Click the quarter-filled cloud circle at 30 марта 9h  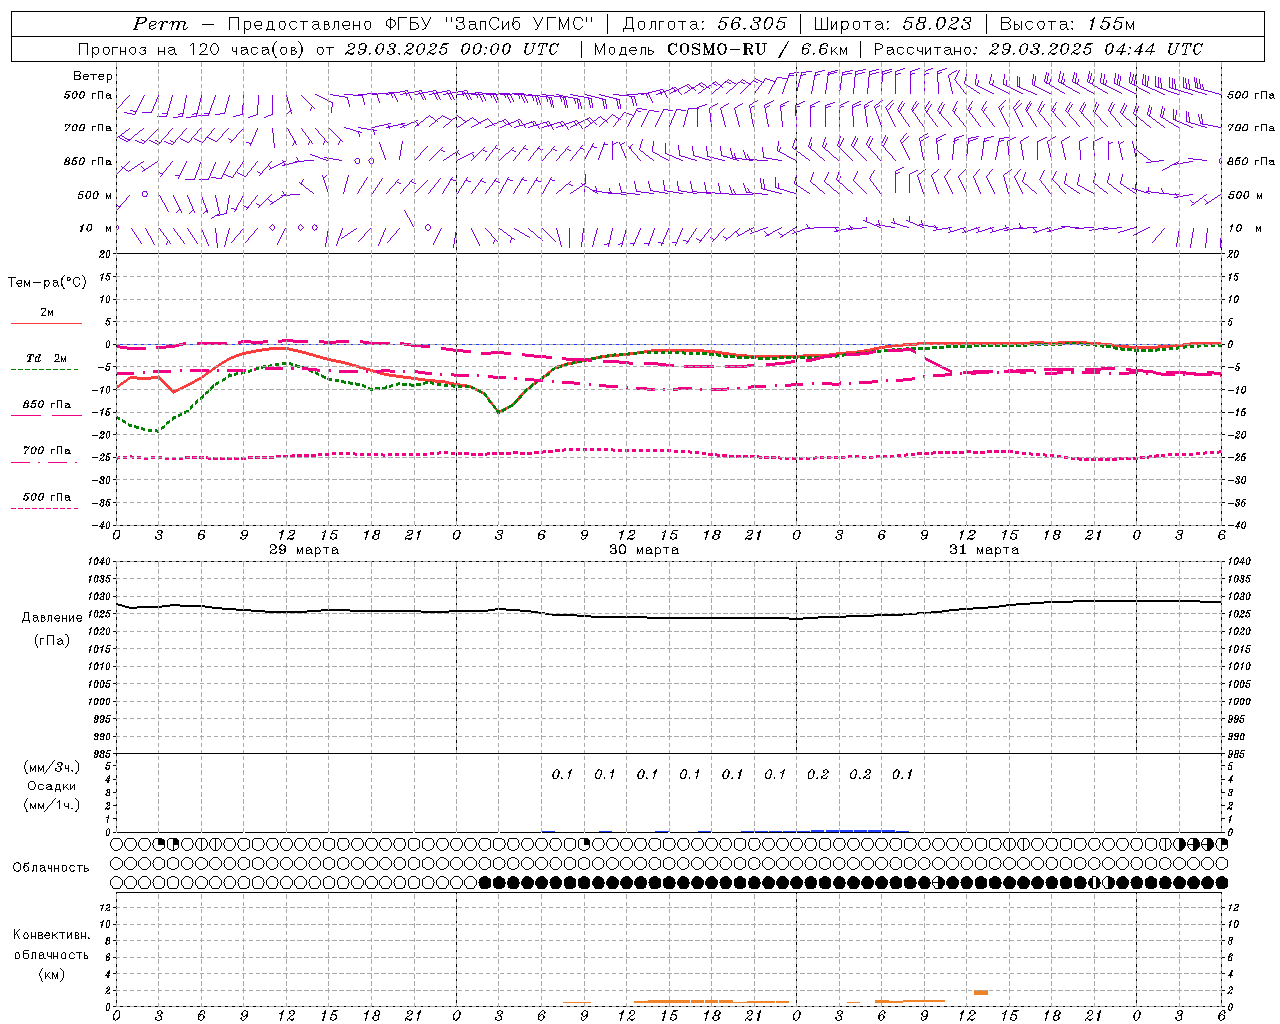(x=585, y=845)
